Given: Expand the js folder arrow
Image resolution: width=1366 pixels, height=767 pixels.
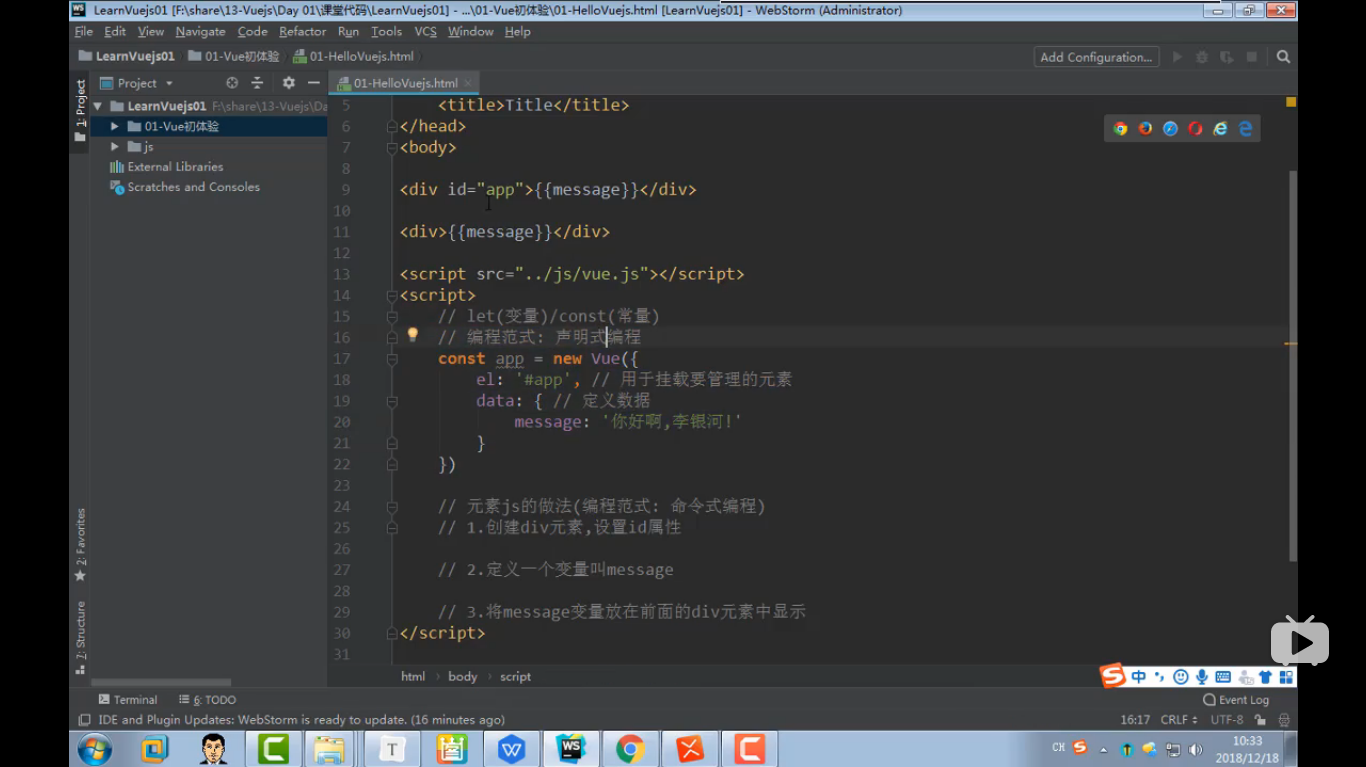Looking at the screenshot, I should pos(115,146).
